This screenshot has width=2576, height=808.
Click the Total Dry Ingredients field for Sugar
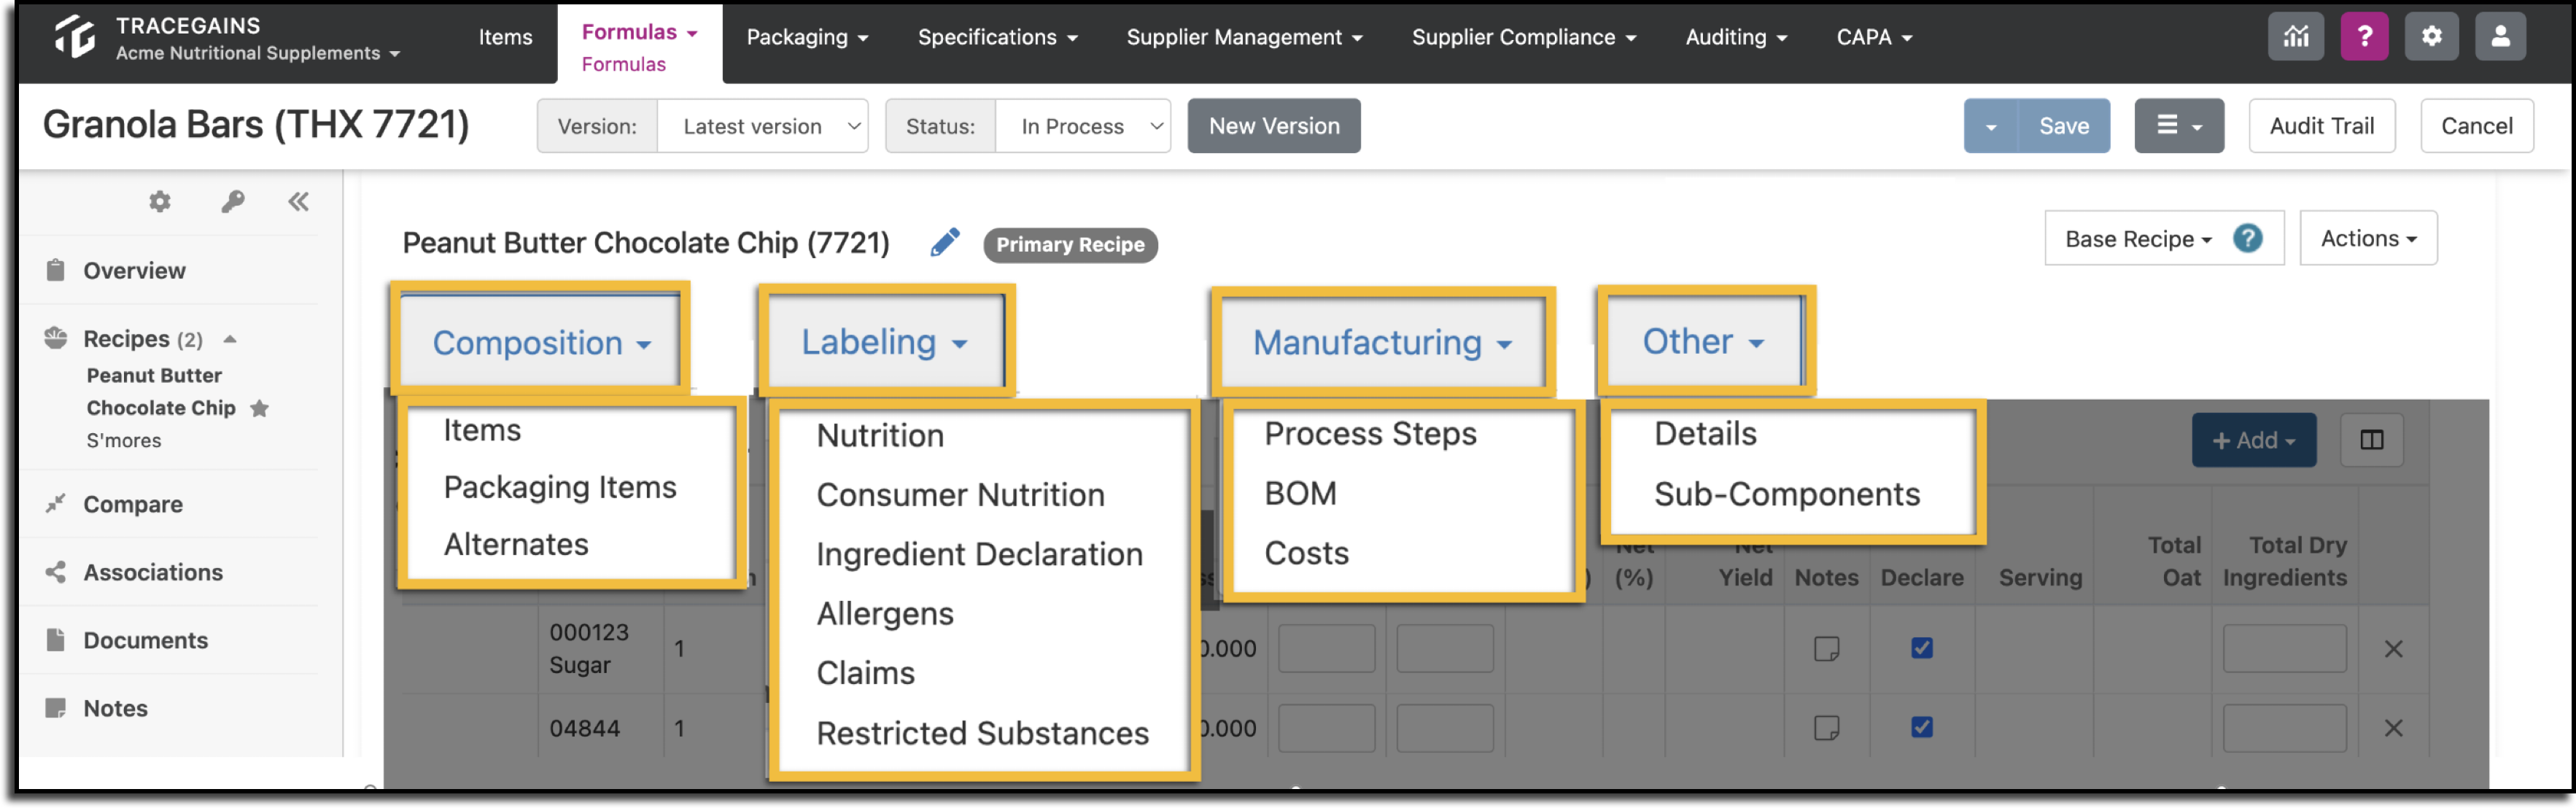click(2284, 649)
